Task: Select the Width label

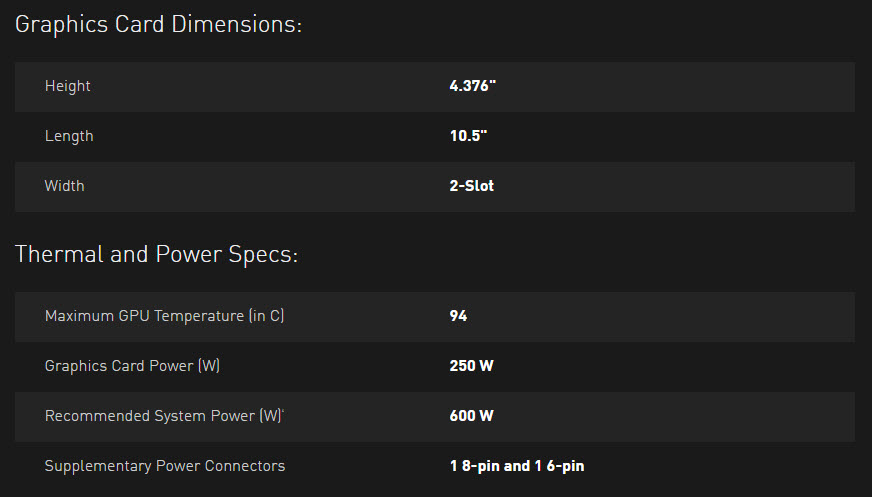Action: [x=65, y=186]
